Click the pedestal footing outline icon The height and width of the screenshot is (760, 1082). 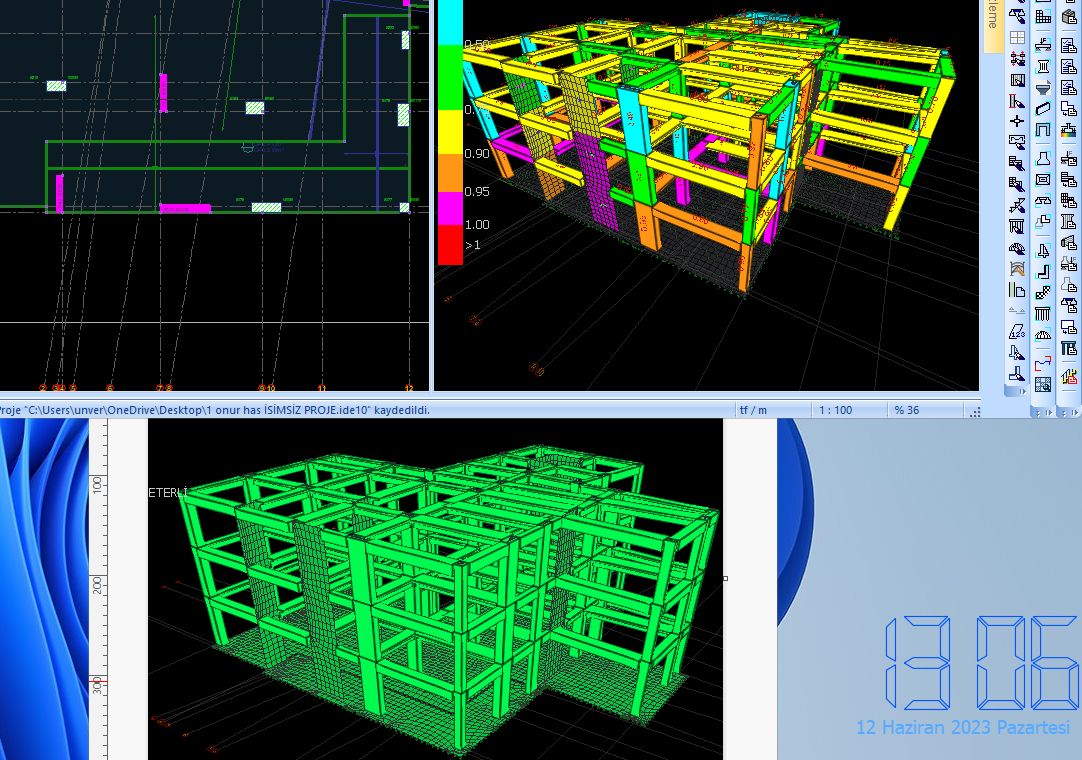click(x=1043, y=159)
